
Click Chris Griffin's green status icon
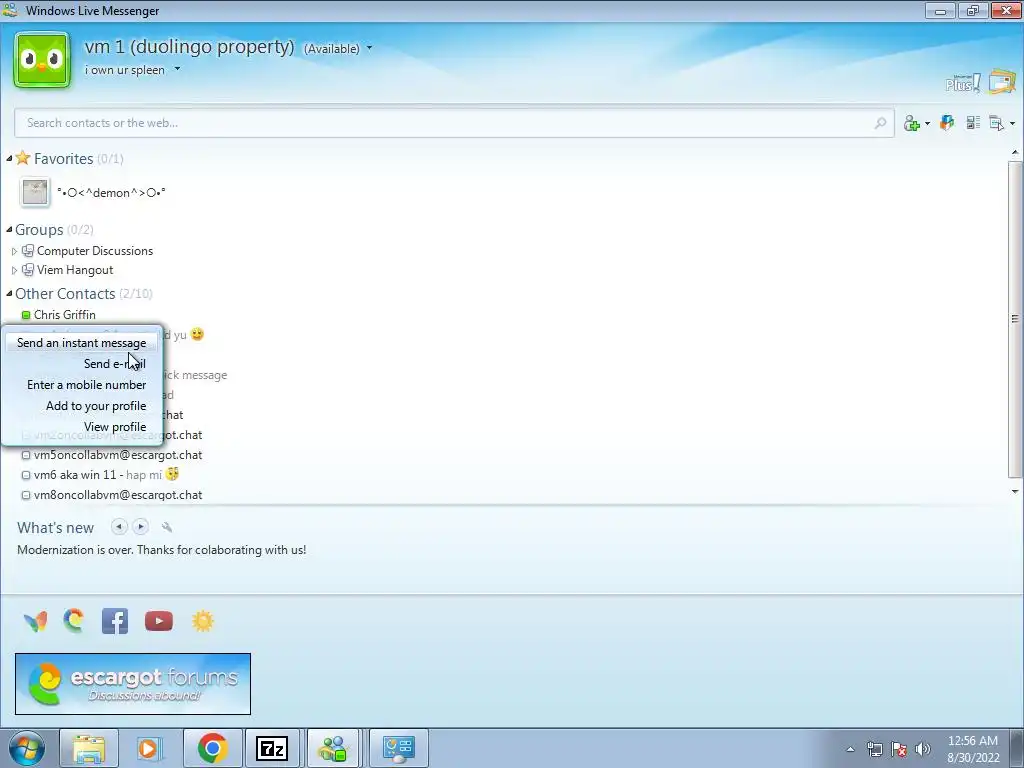pyautogui.click(x=26, y=315)
